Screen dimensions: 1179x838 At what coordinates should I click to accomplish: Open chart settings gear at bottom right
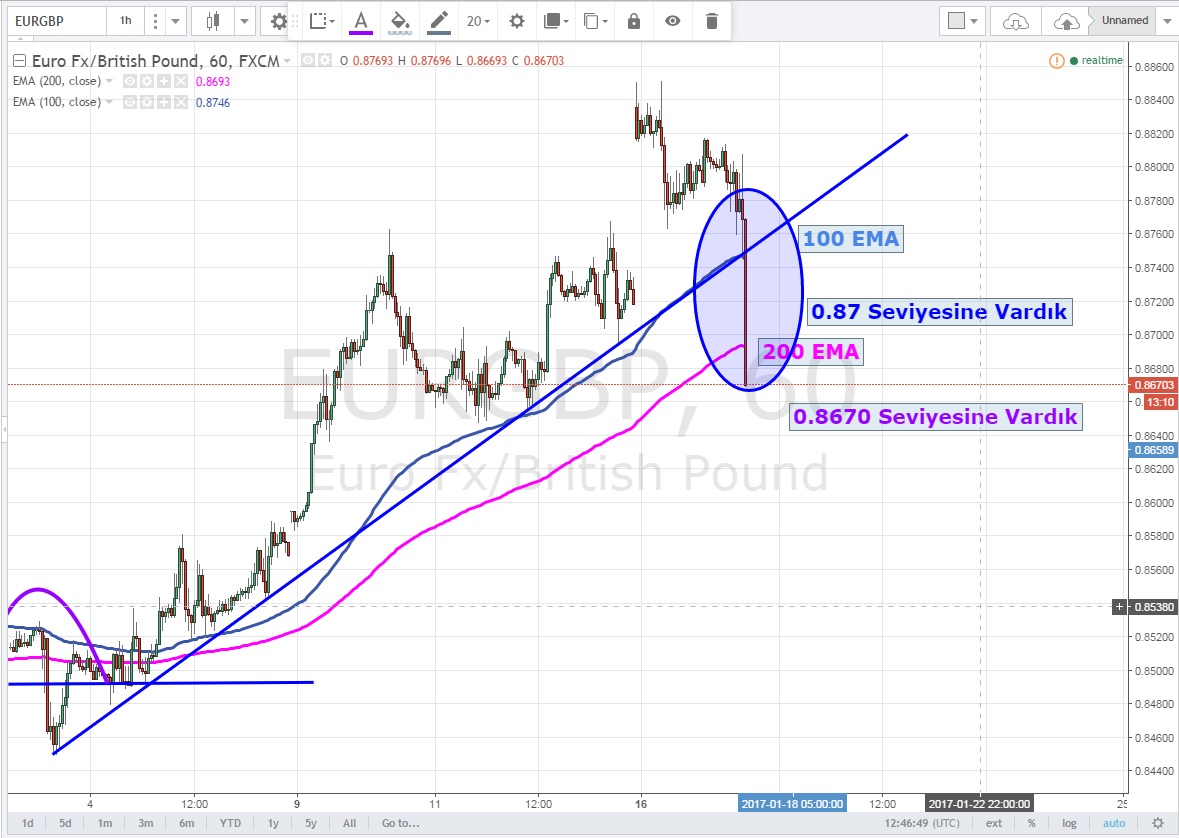[1156, 823]
